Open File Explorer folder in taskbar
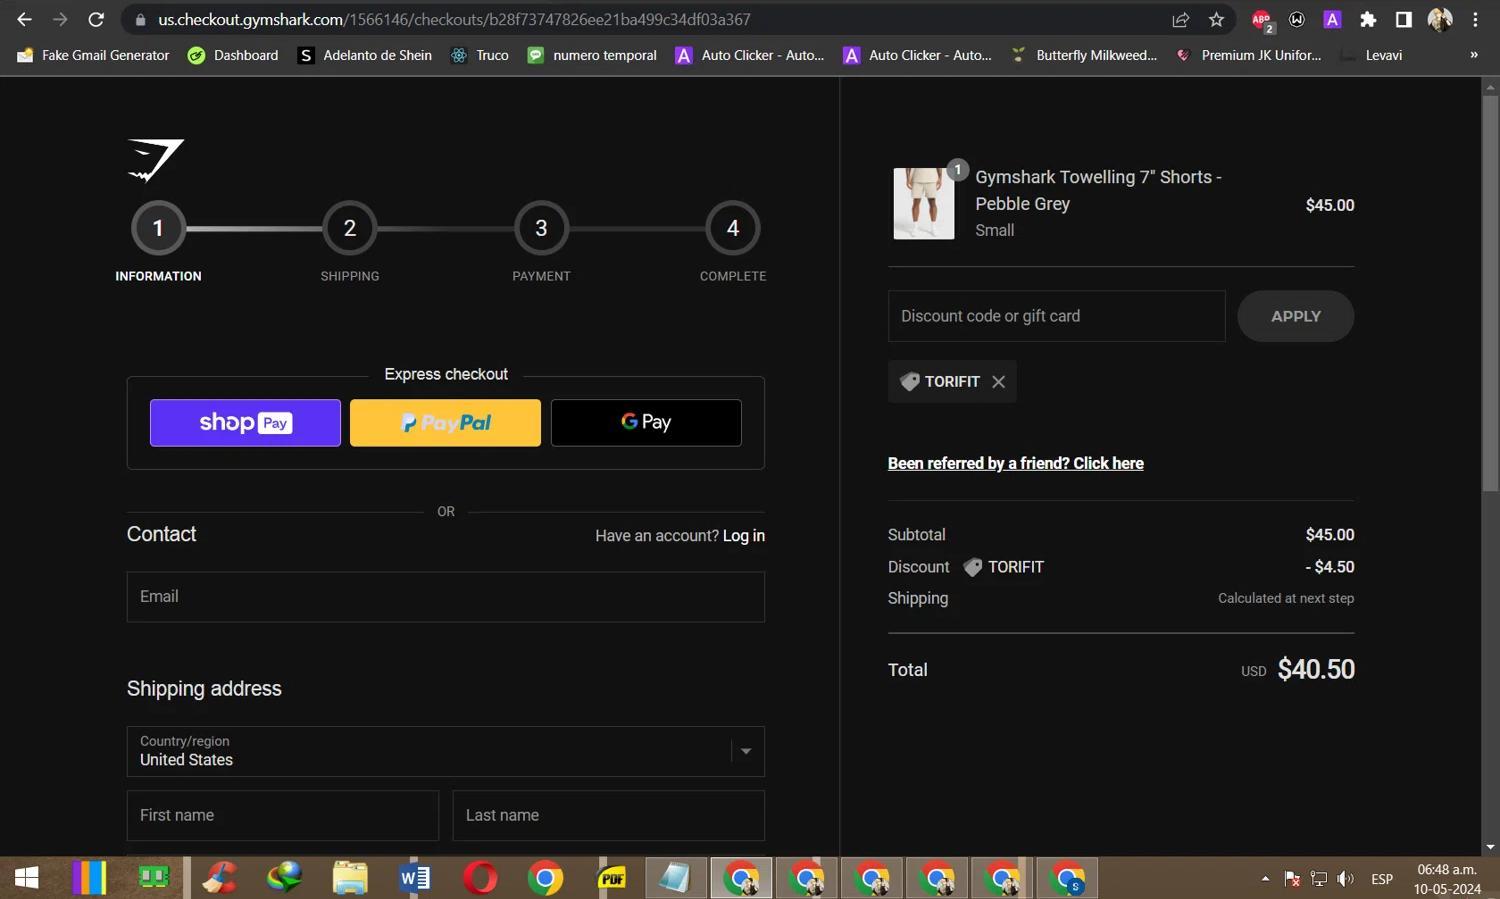This screenshot has height=899, width=1500. [350, 878]
